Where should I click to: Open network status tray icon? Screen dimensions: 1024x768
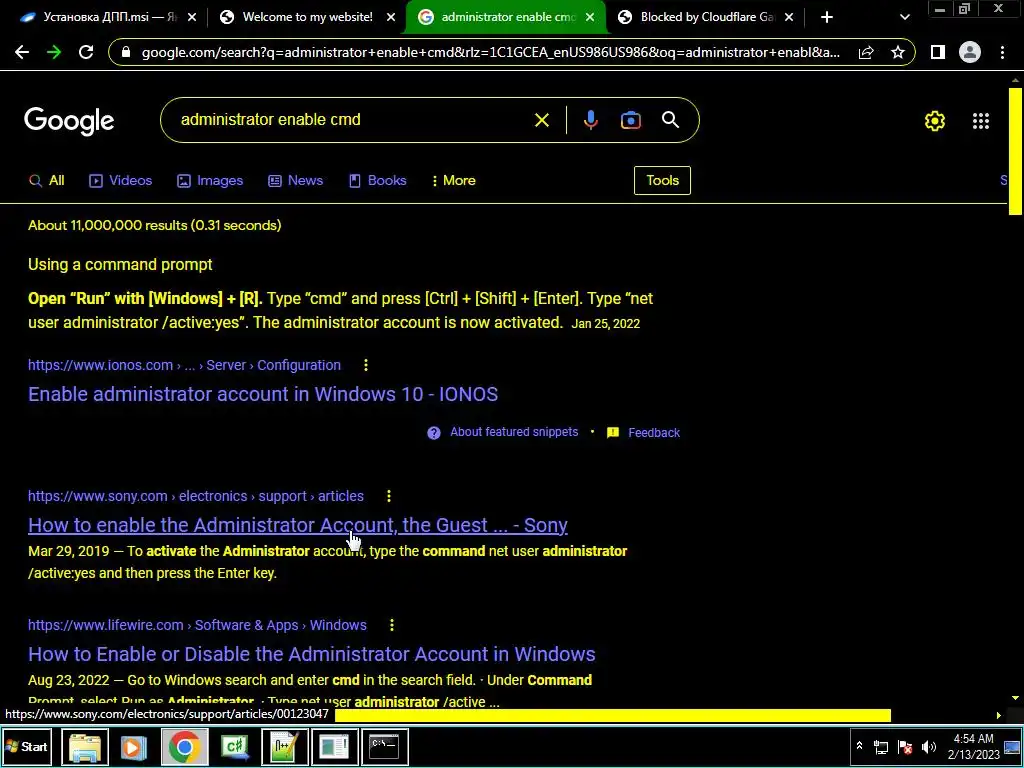coord(881,747)
